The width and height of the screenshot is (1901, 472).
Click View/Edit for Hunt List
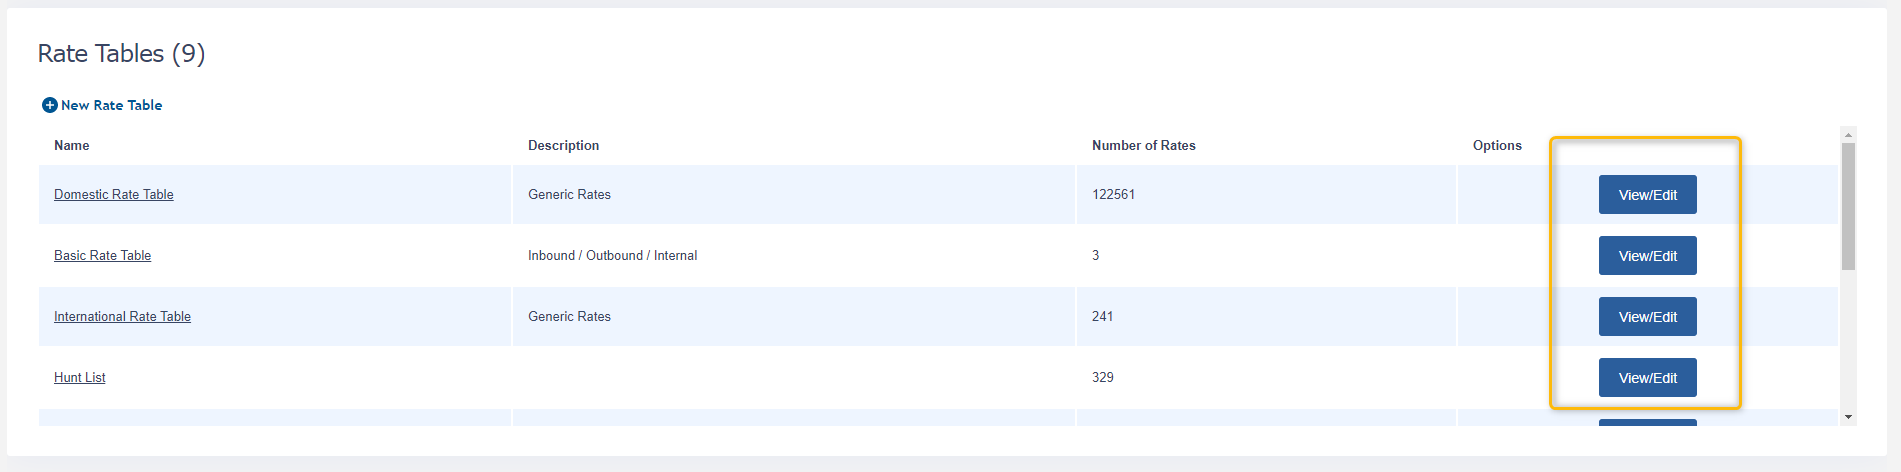1647,378
